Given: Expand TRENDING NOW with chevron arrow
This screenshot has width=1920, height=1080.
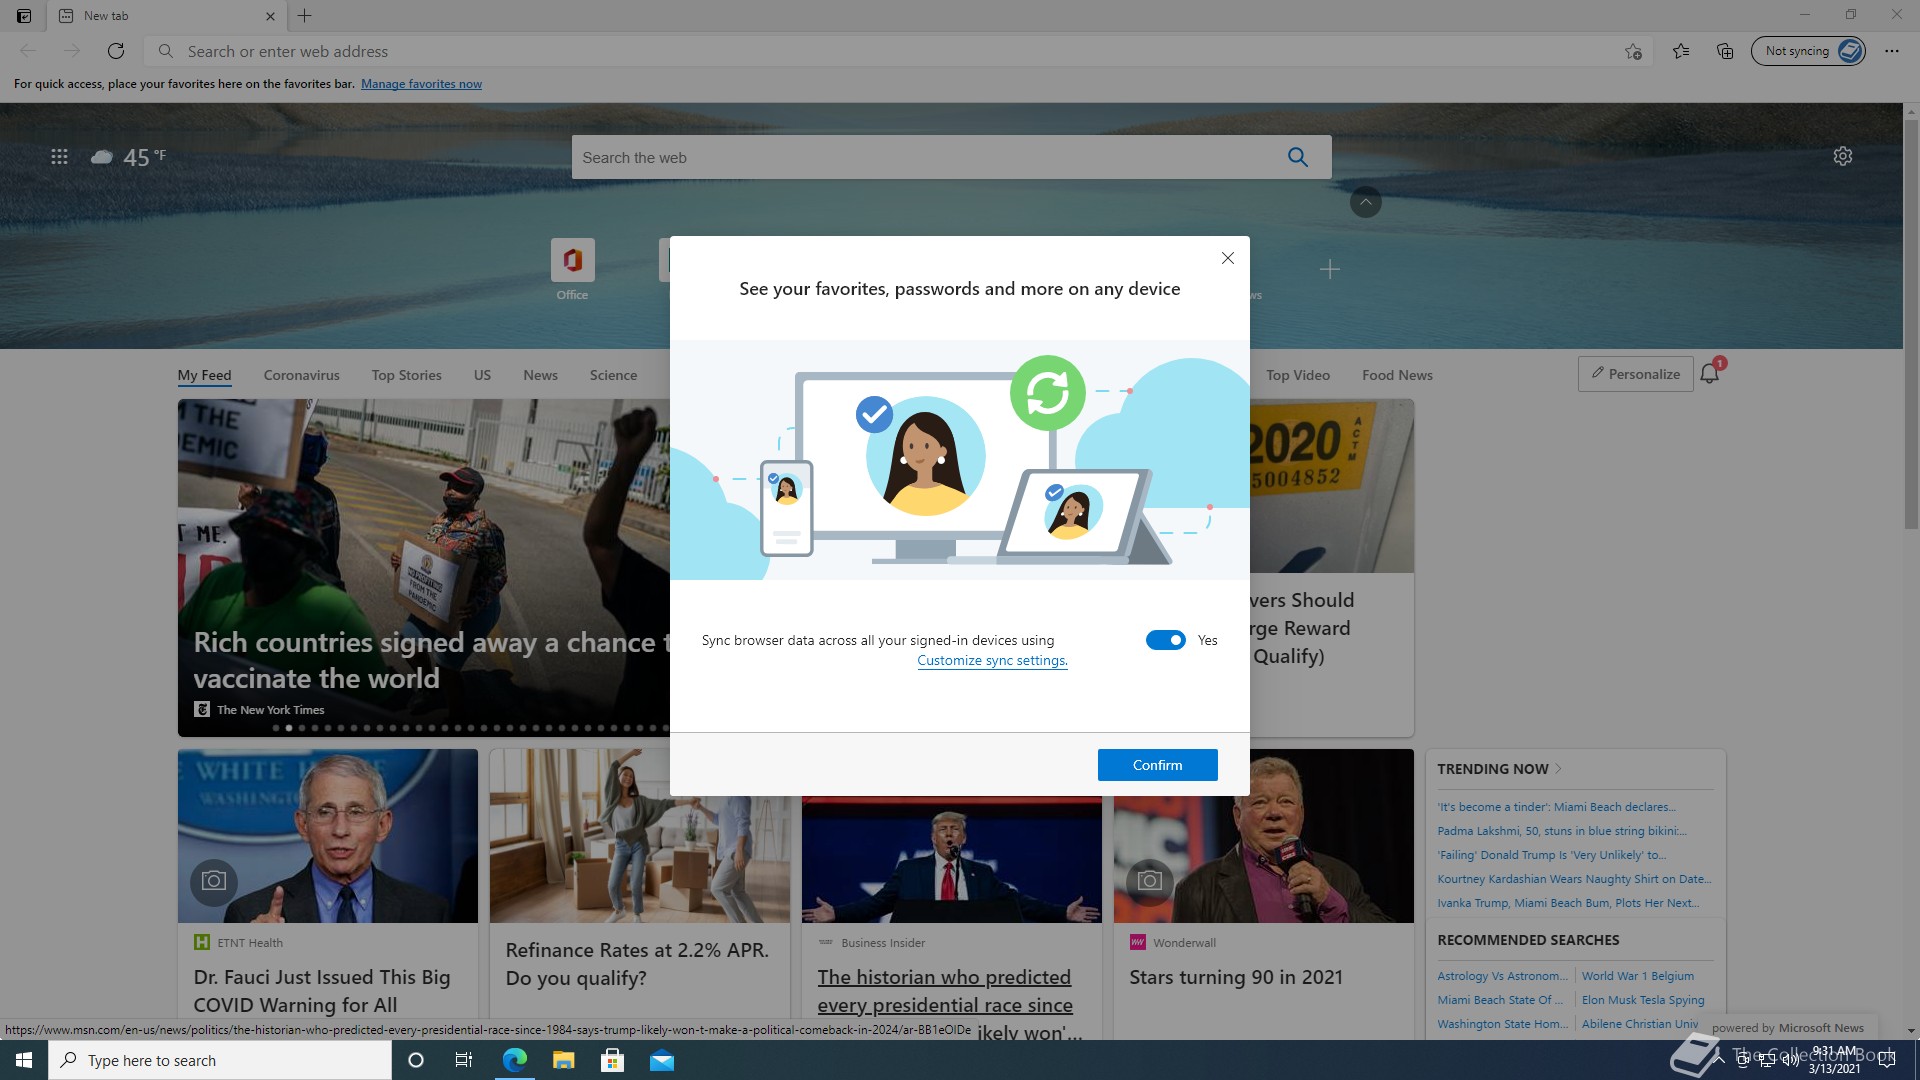Looking at the screenshot, I should [1558, 768].
